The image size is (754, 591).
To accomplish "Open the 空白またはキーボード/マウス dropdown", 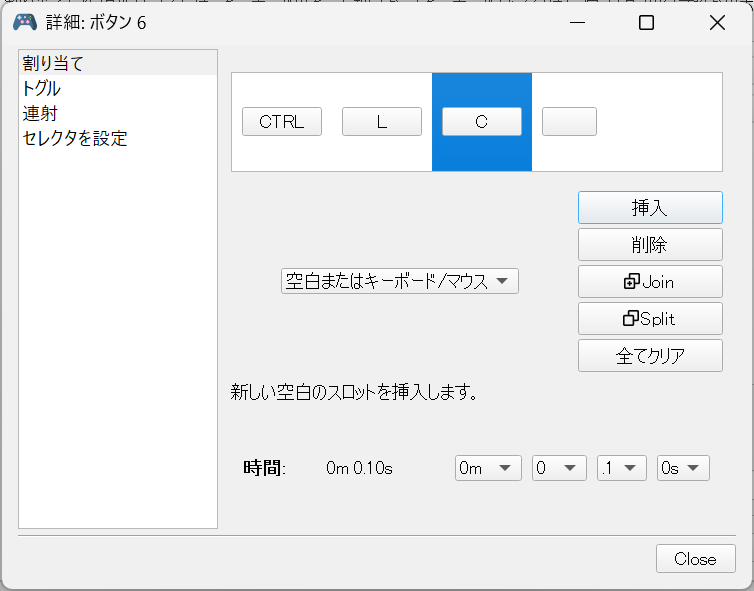I will tap(399, 282).
